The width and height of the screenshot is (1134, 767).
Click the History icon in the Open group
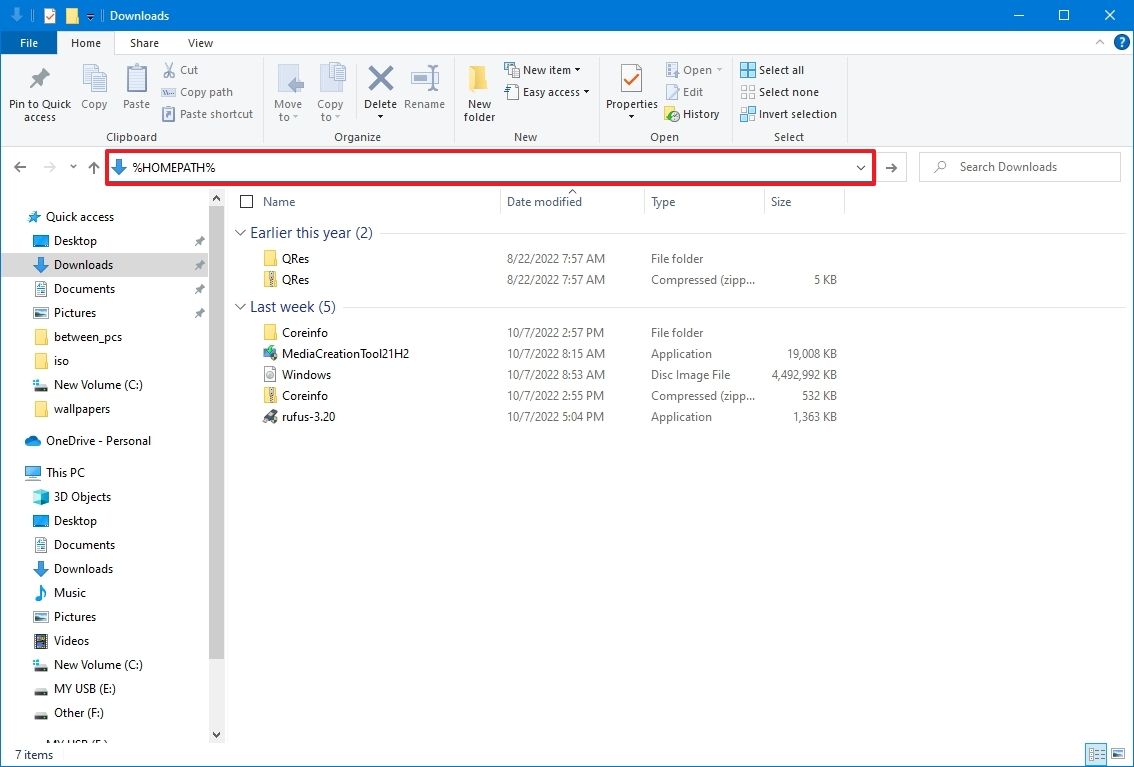pyautogui.click(x=693, y=113)
